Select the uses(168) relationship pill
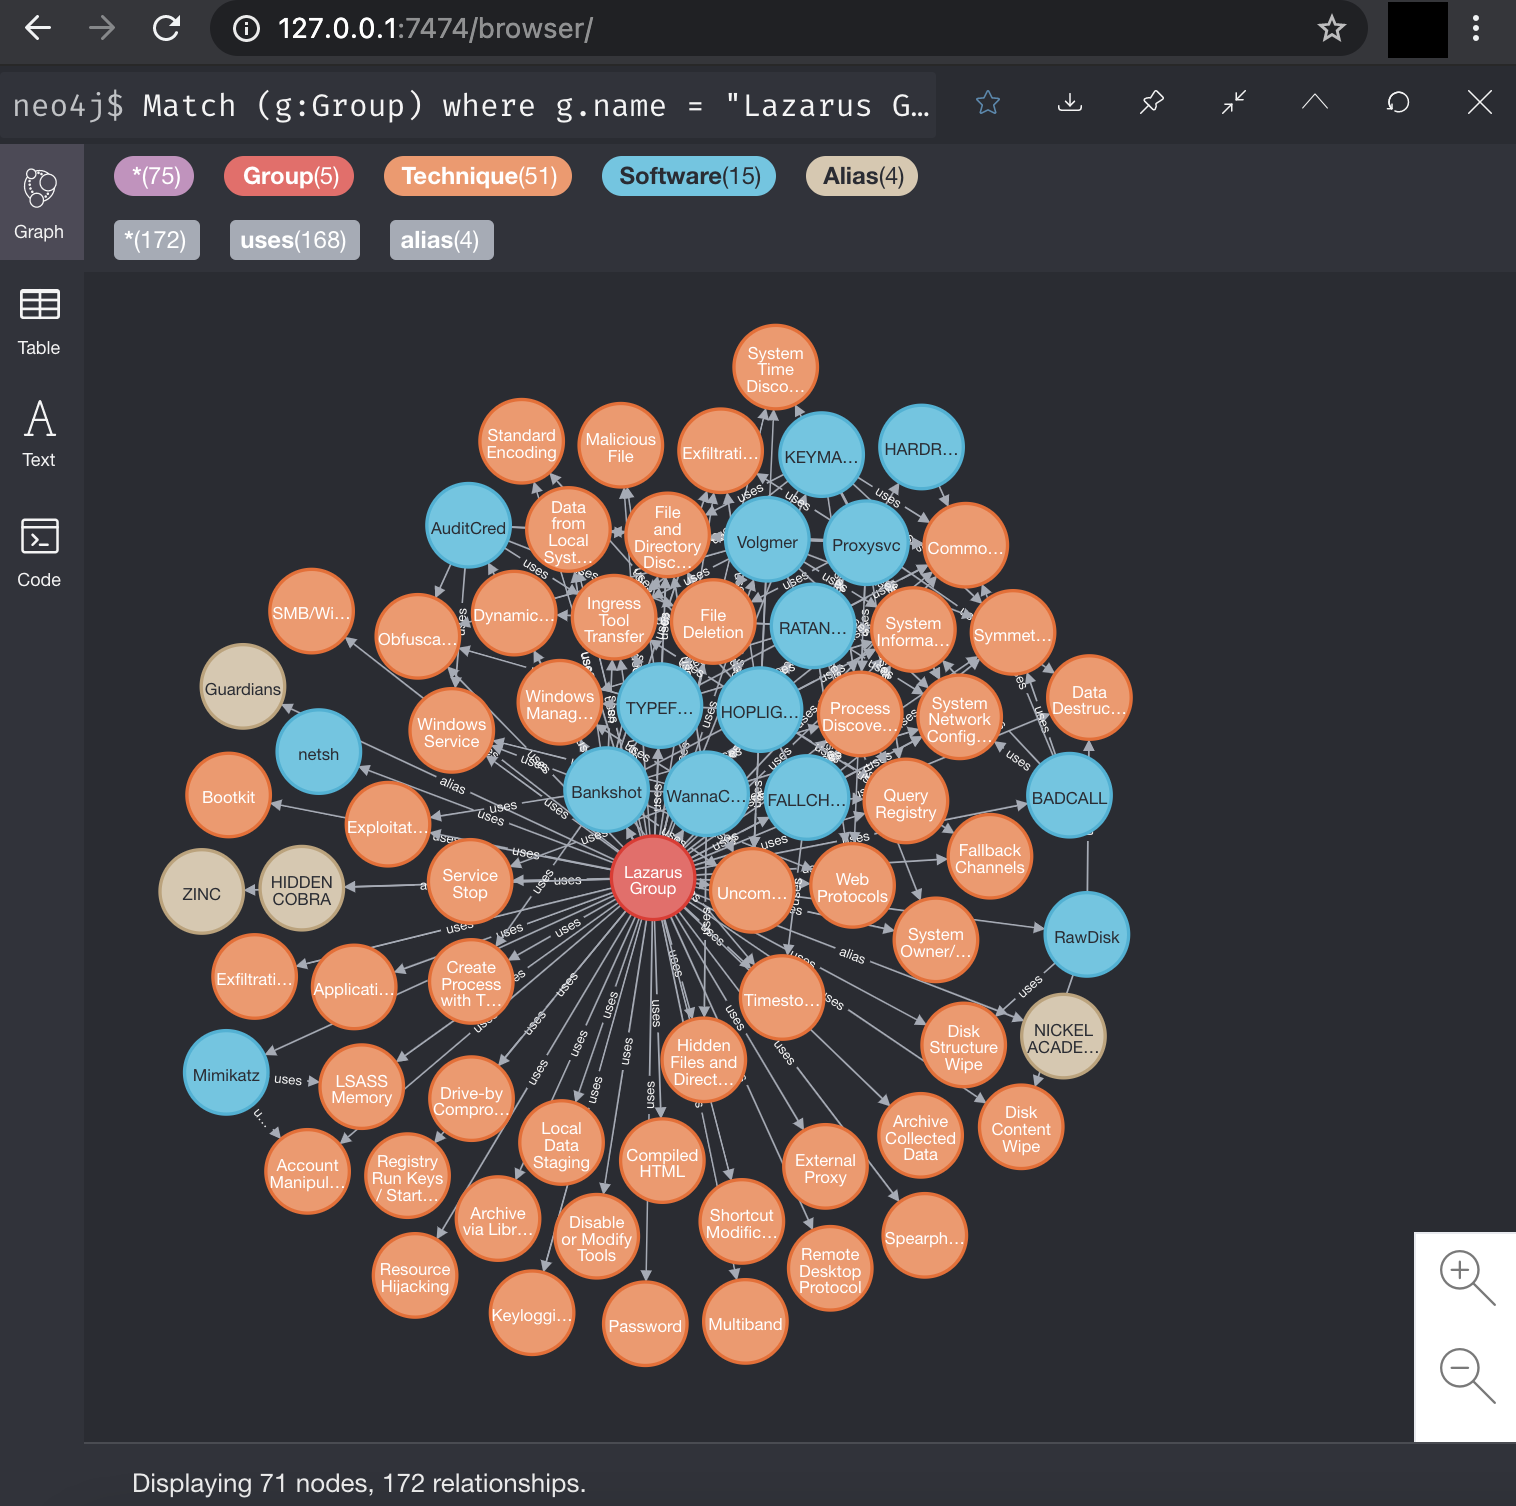 tap(295, 240)
